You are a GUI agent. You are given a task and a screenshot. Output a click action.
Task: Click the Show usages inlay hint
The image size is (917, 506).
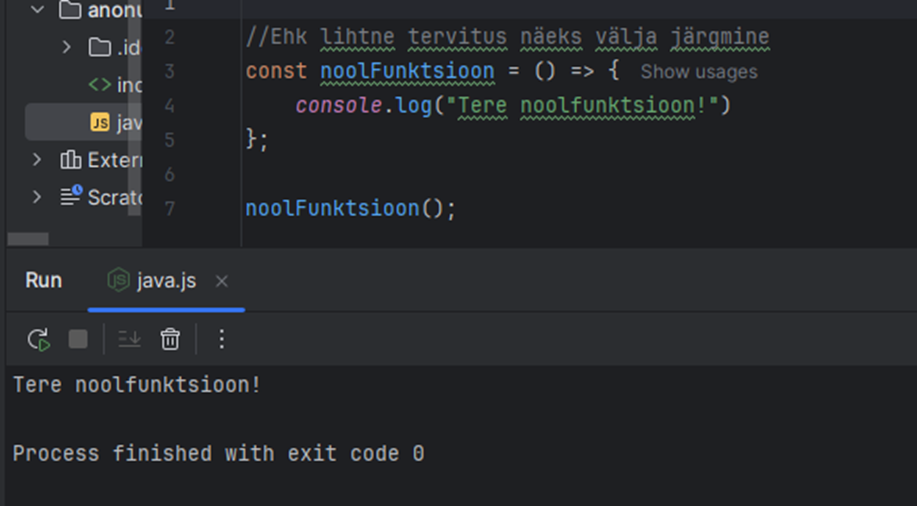(698, 72)
